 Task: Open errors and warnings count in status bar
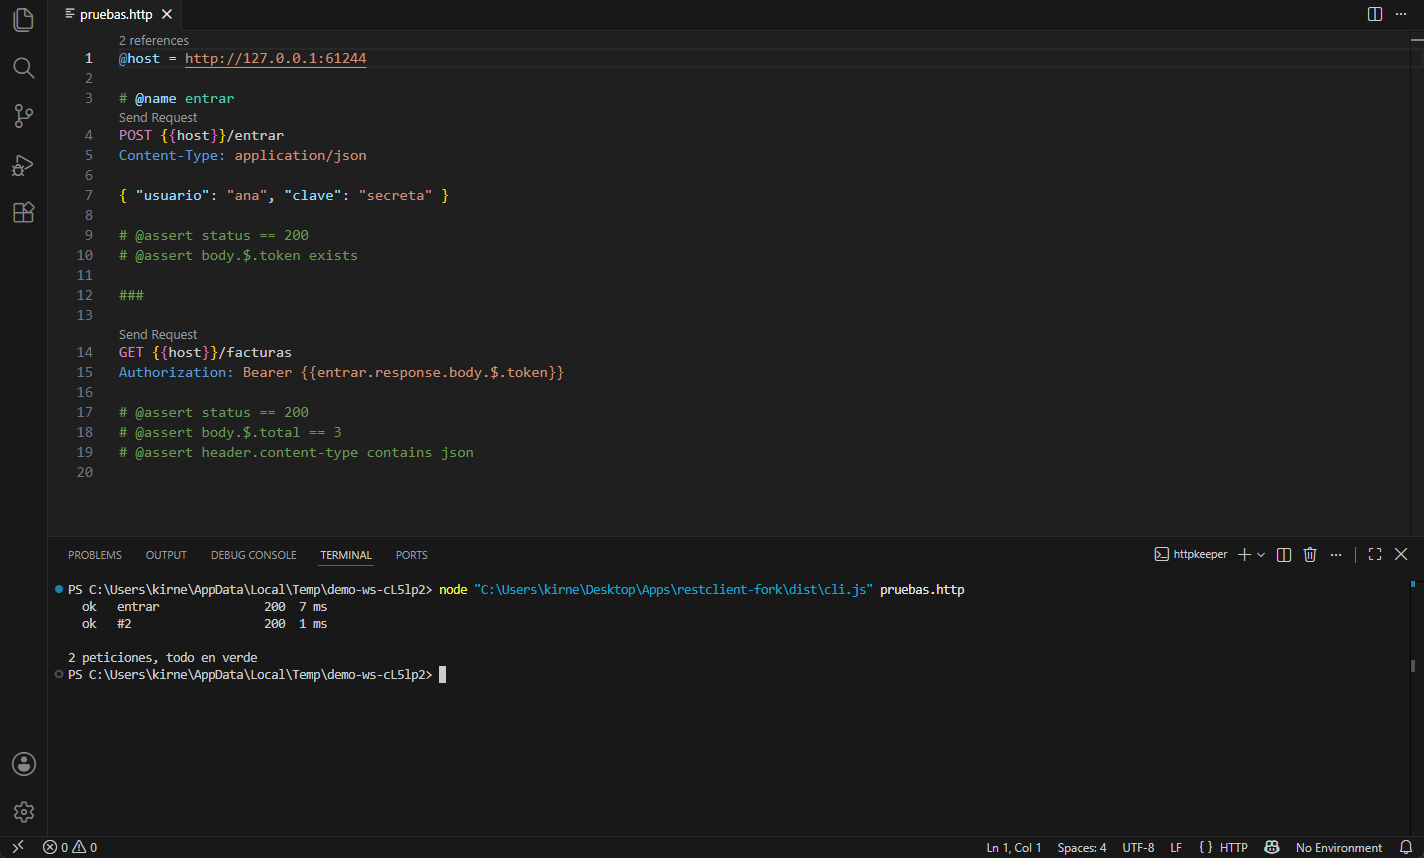tap(70, 847)
